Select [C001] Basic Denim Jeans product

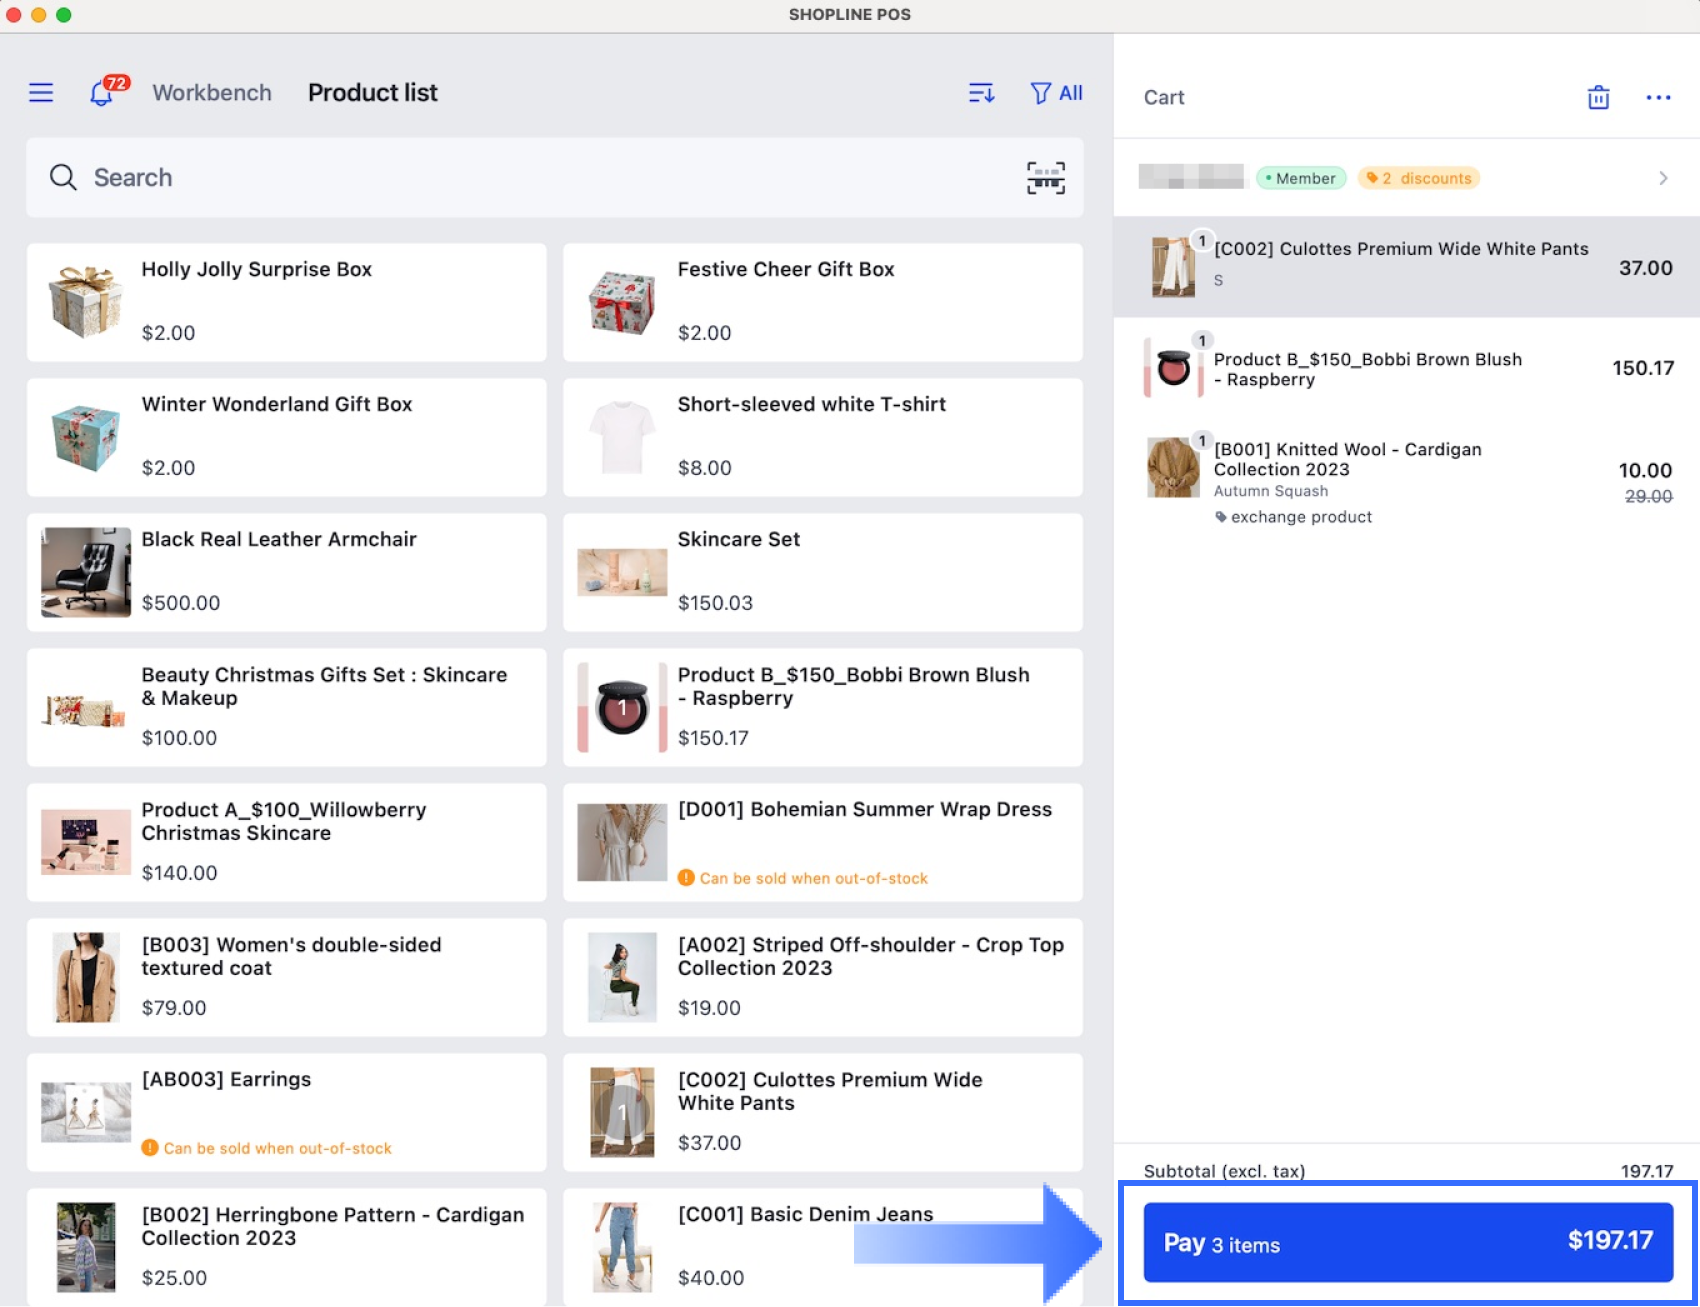823,1246
